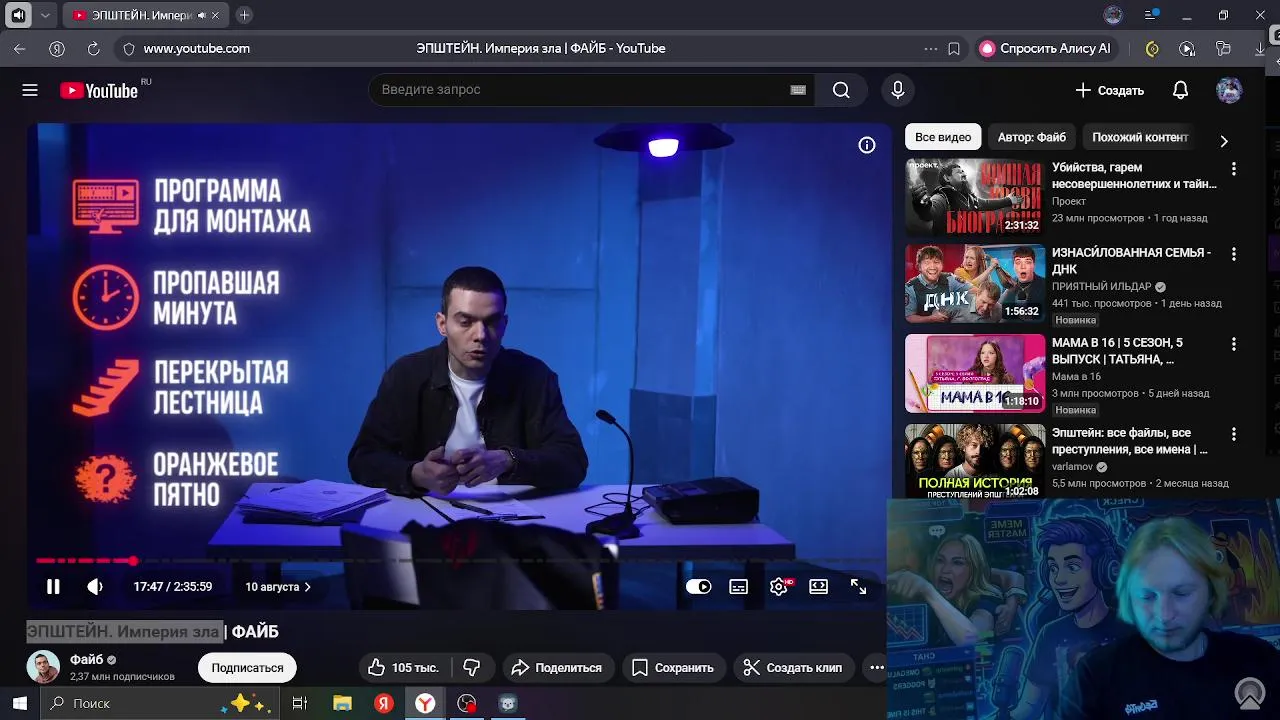1280x720 pixels.
Task: Show the video info card icon
Action: coord(867,145)
